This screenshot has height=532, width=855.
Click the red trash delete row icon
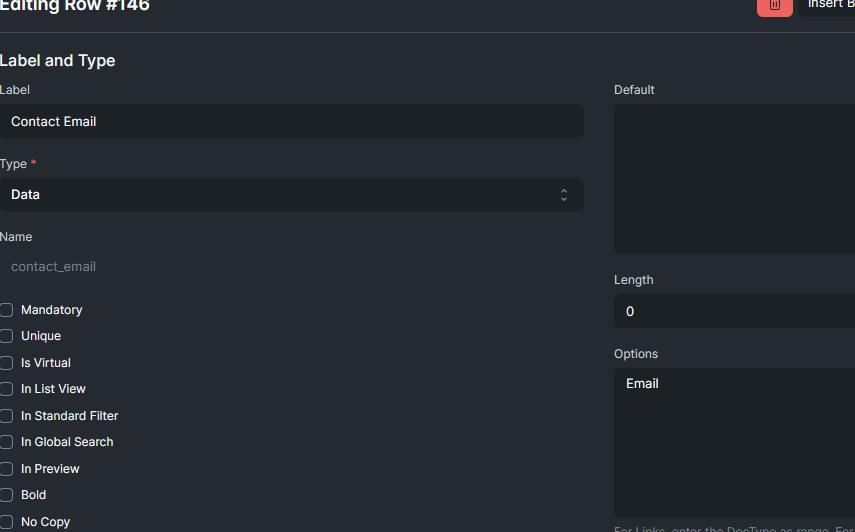point(774,6)
